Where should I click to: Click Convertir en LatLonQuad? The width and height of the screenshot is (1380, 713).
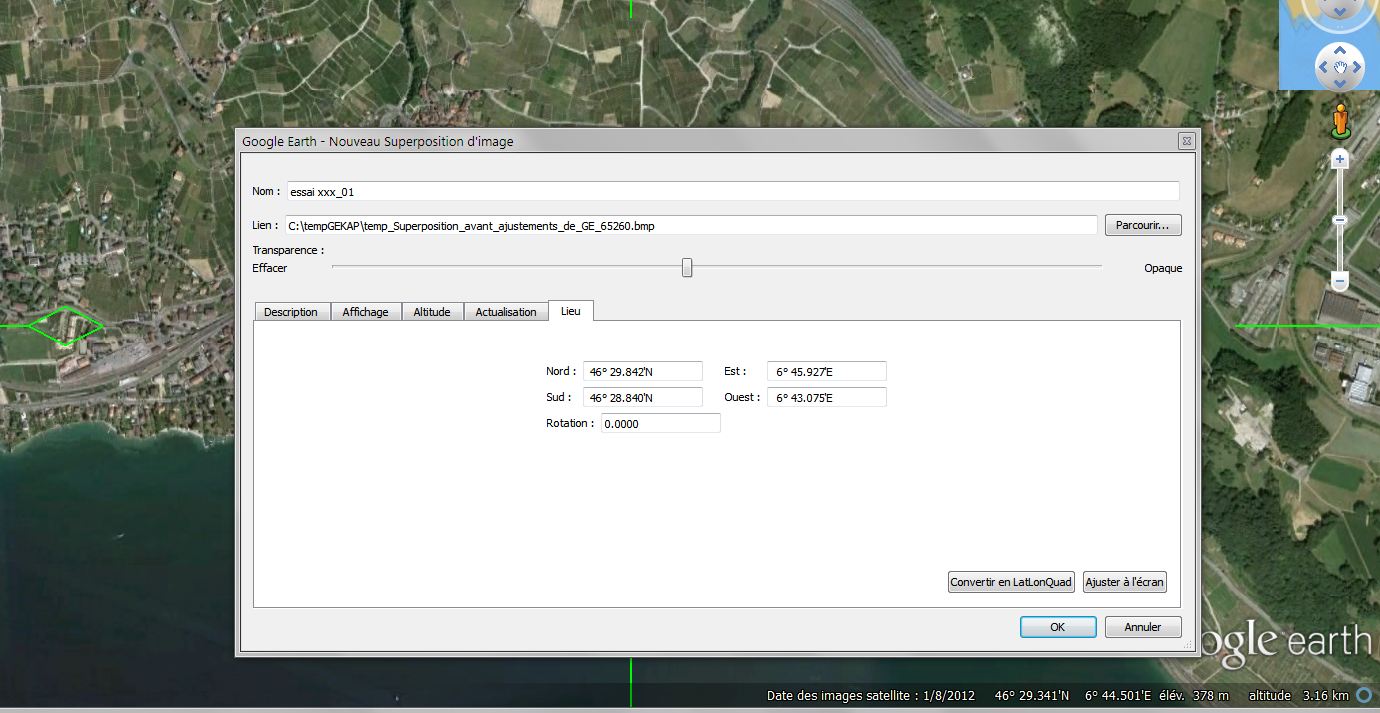tap(1011, 582)
